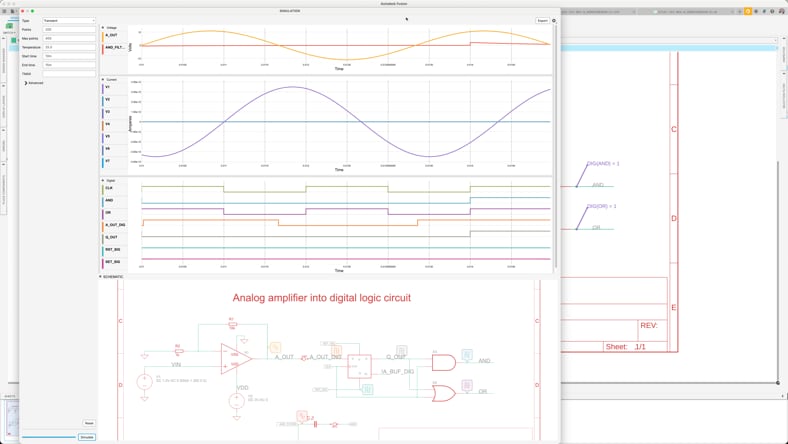Toggle the A_OUT voltage signal trace
Image resolution: width=788 pixels, height=444 pixels.
[112, 35]
